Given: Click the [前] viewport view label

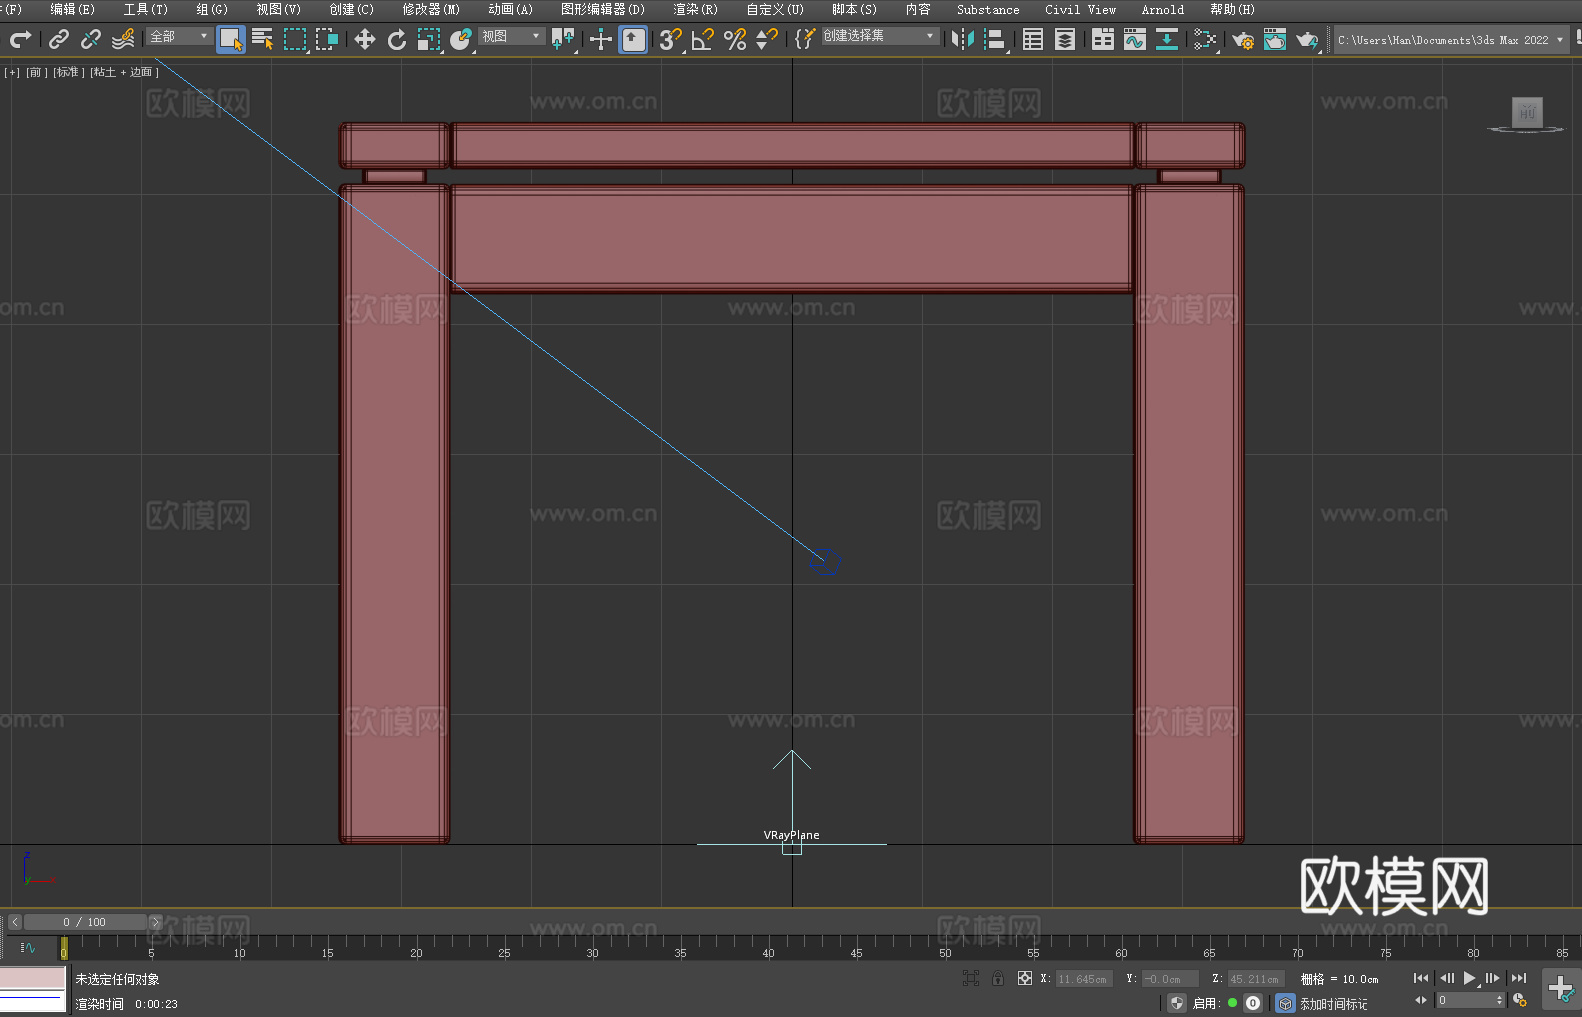Looking at the screenshot, I should [x=37, y=72].
